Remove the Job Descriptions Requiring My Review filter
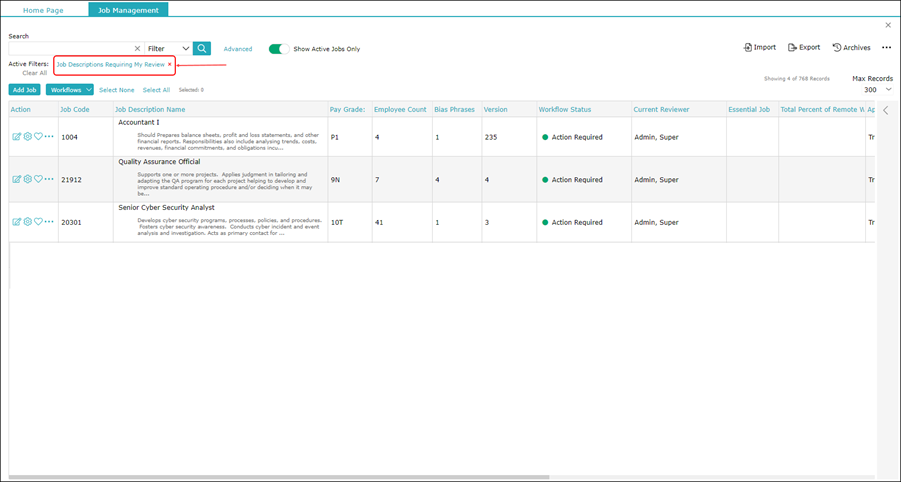901x482 pixels. point(170,64)
